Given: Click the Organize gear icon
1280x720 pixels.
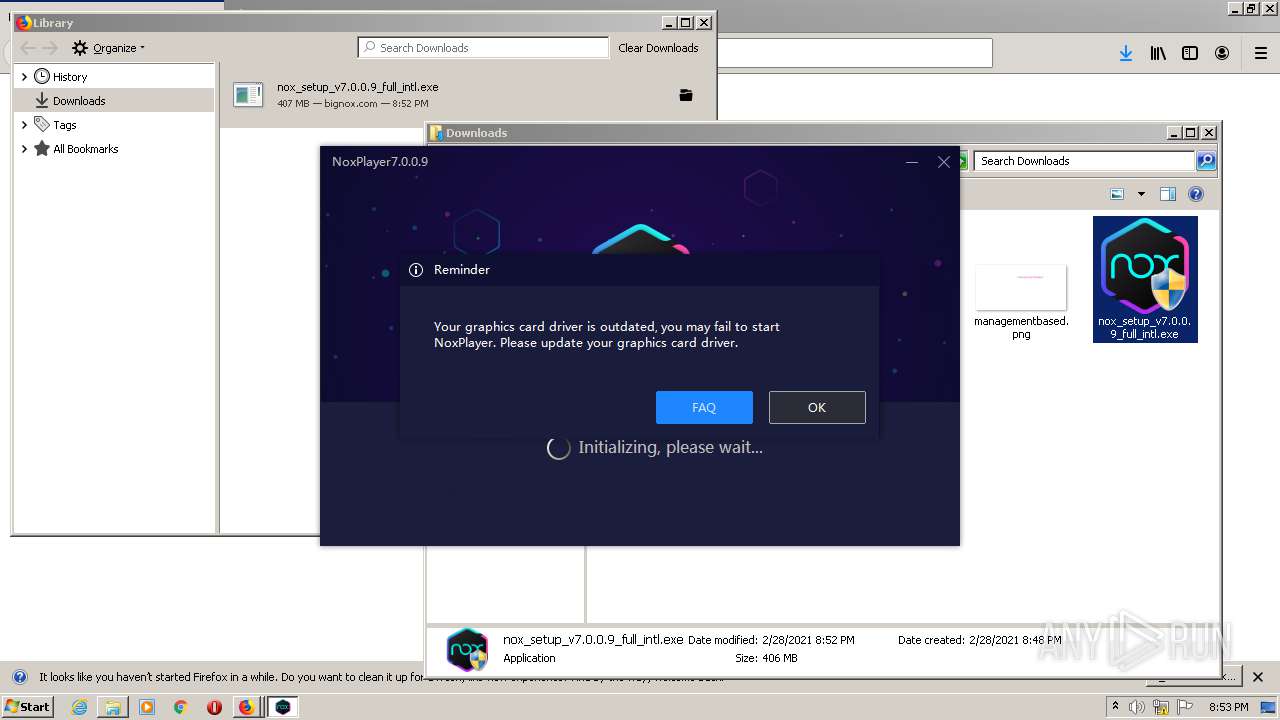Looking at the screenshot, I should coord(80,48).
